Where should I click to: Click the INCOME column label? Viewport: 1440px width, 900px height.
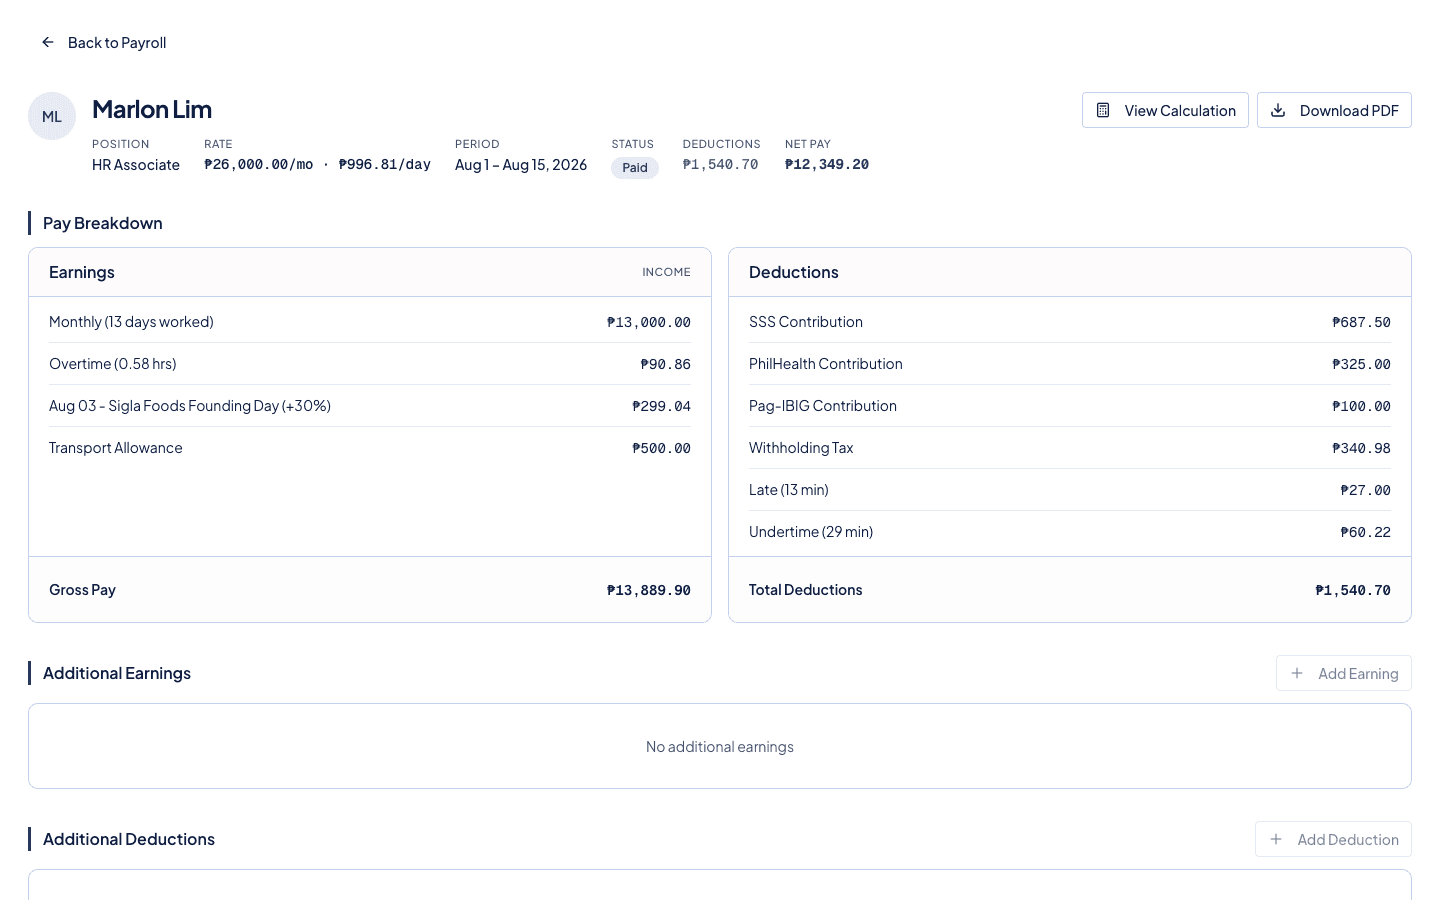[666, 272]
